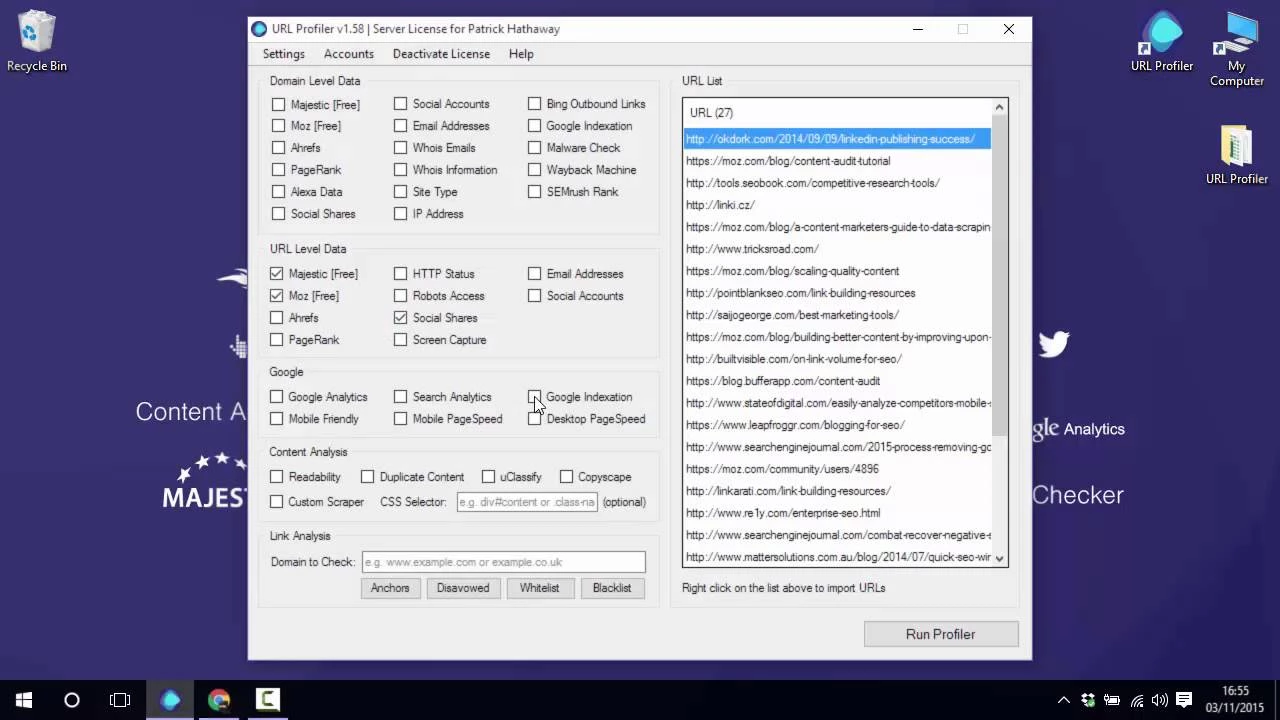The height and width of the screenshot is (720, 1280).
Task: Click the Run Profiler button
Action: click(x=940, y=634)
